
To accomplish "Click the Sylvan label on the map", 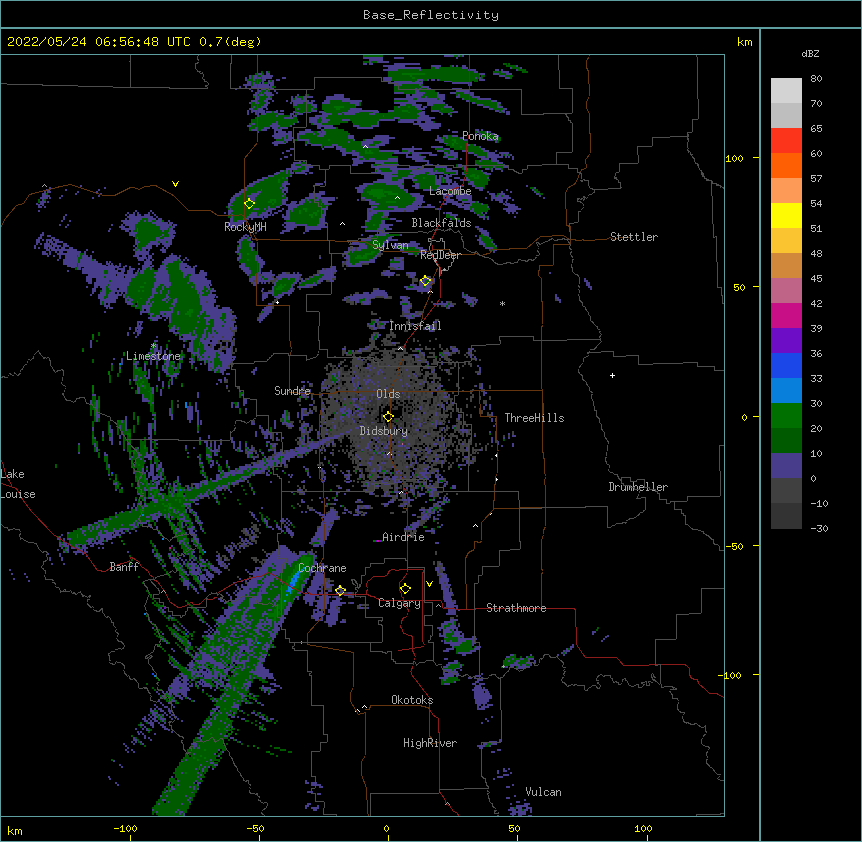I will [390, 245].
